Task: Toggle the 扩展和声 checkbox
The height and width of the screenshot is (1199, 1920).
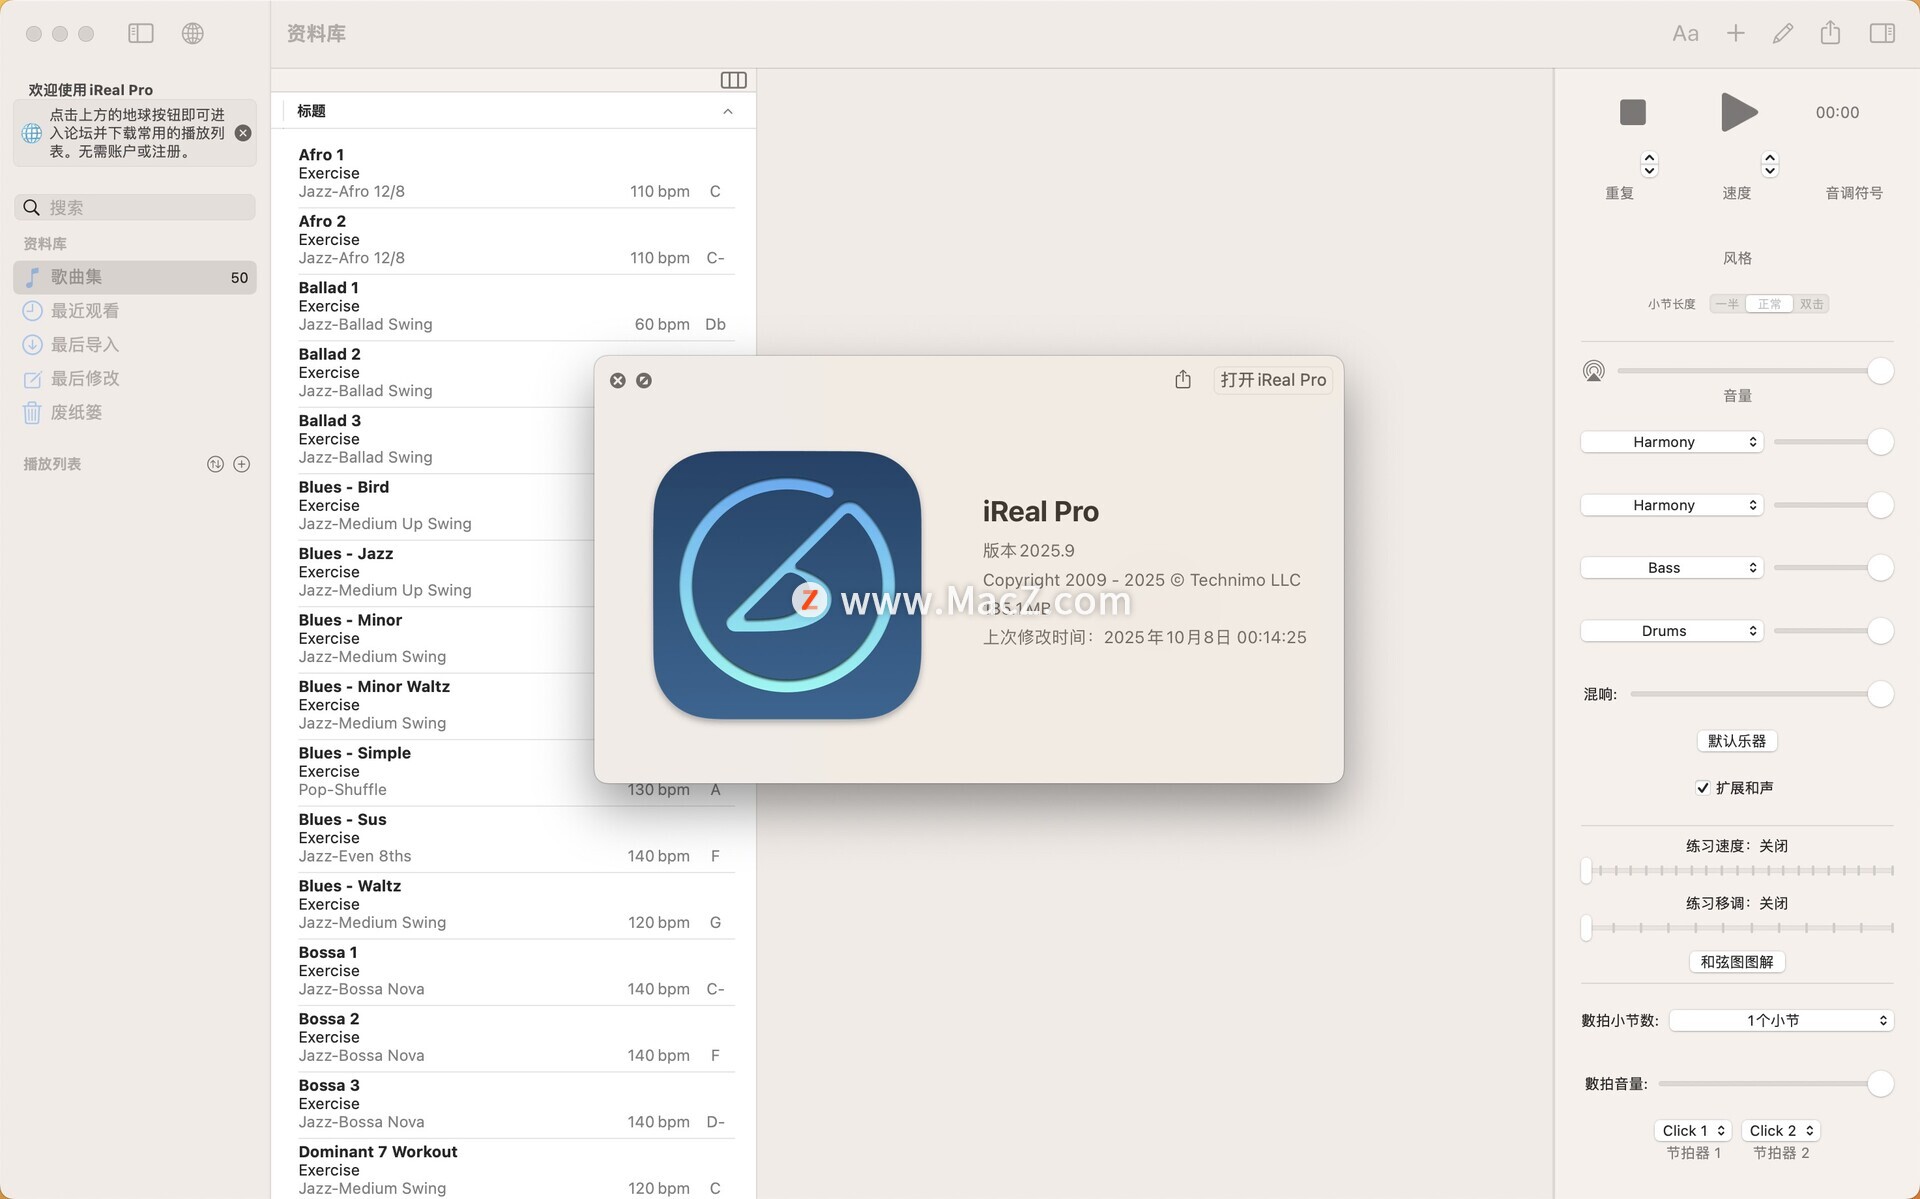Action: point(1703,788)
